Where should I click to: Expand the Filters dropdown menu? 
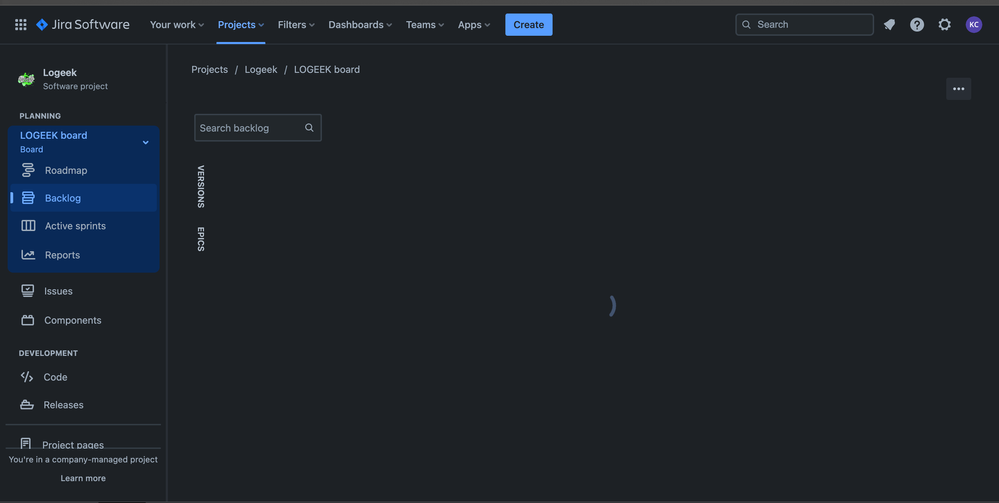coord(296,25)
